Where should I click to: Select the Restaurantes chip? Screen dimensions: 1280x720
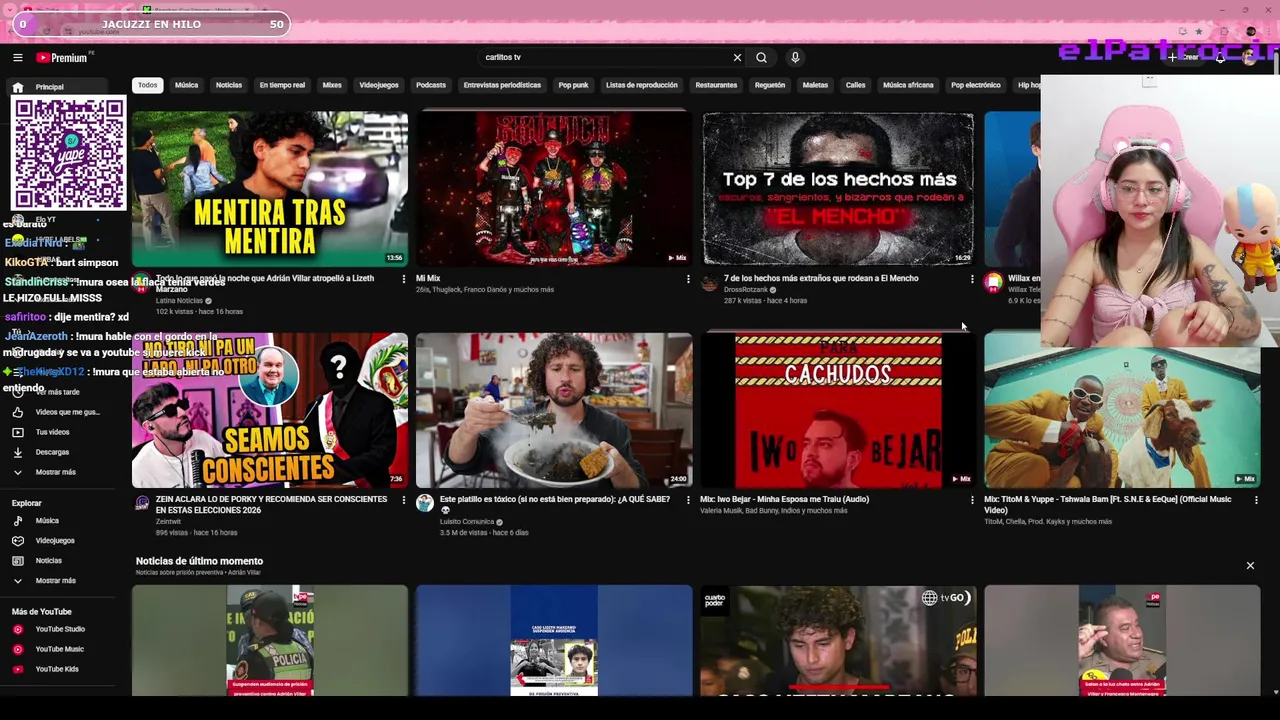coord(716,85)
